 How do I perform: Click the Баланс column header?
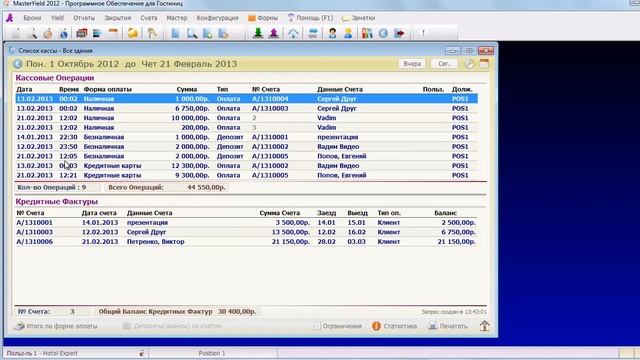[445, 213]
